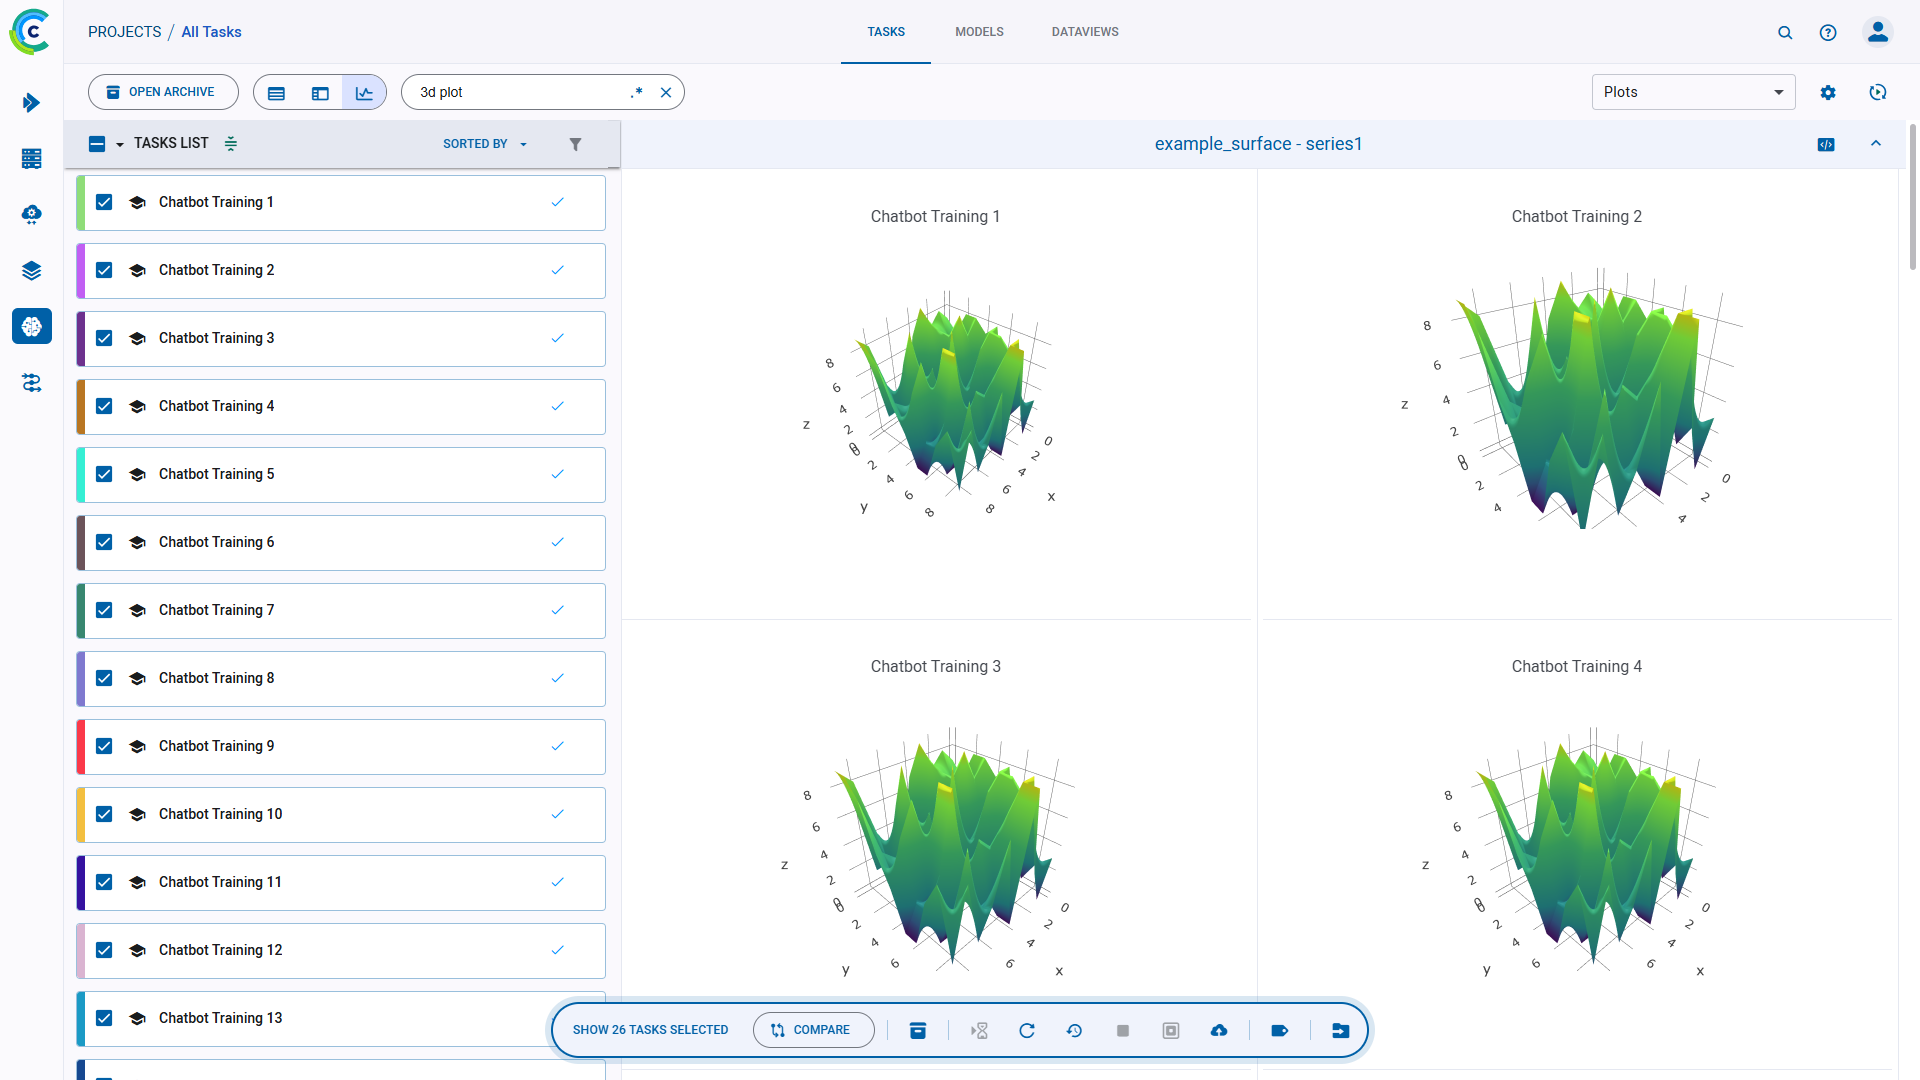Switch to the DATAVIEWS tab
The image size is (1920, 1080).
1085,32
